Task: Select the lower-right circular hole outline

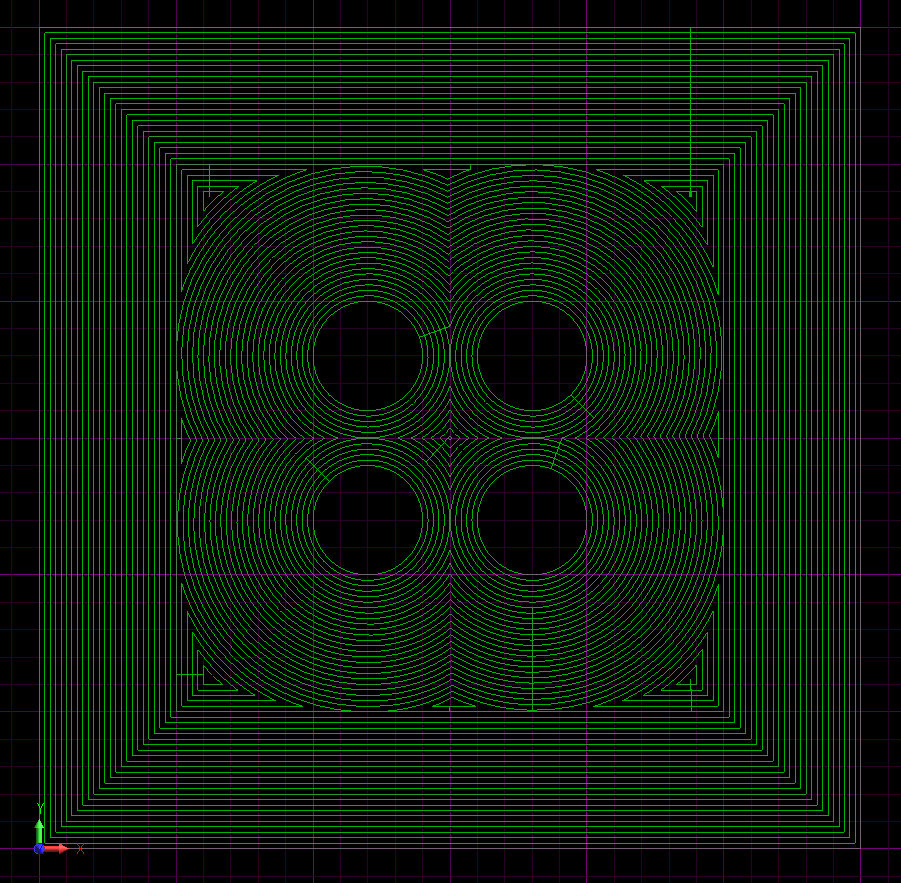Action: click(532, 519)
